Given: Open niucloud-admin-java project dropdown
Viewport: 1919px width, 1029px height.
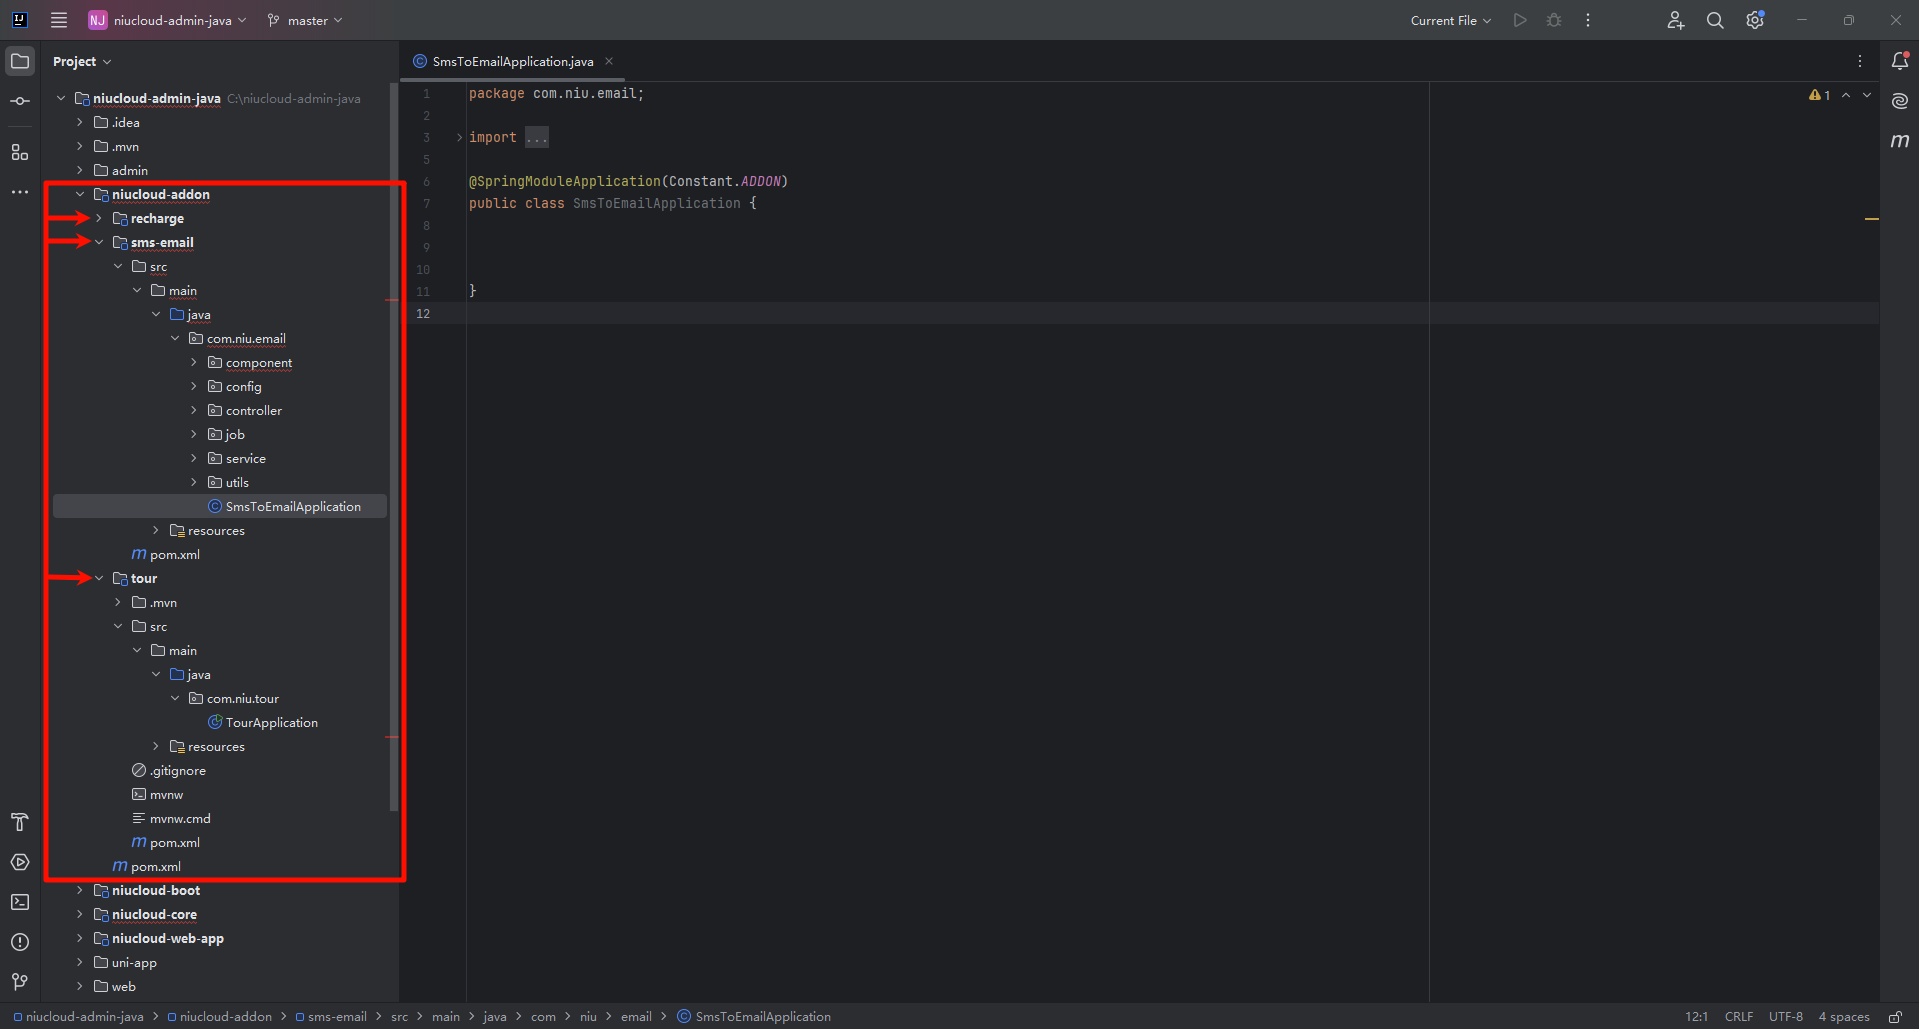Looking at the screenshot, I should click(168, 20).
